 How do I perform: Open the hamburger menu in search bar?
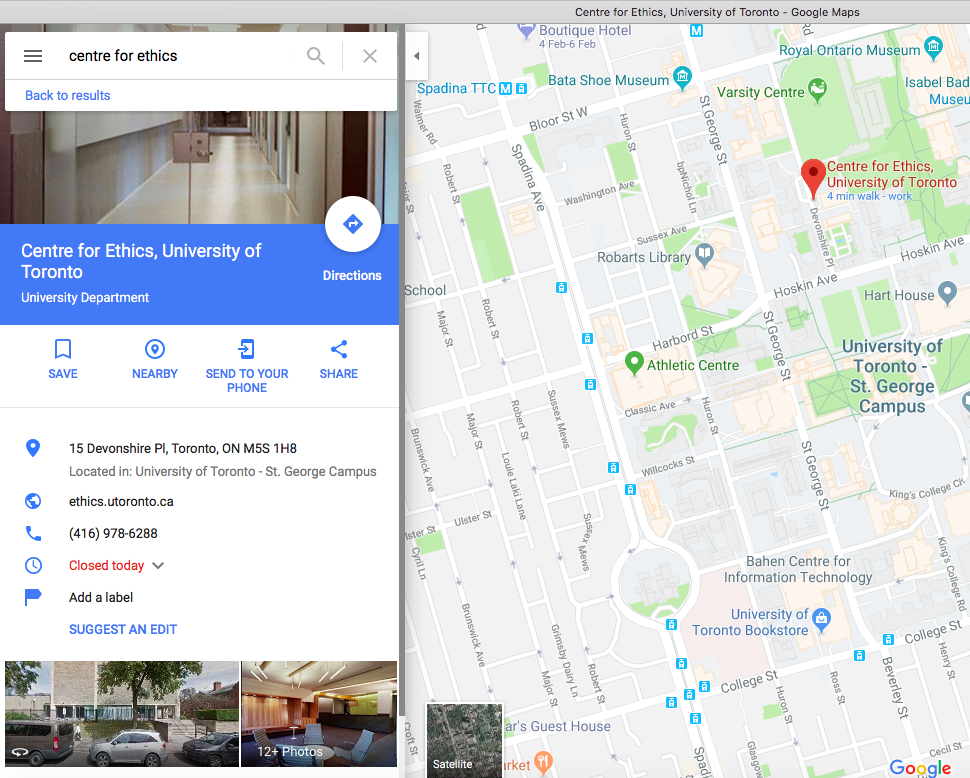tap(33, 56)
